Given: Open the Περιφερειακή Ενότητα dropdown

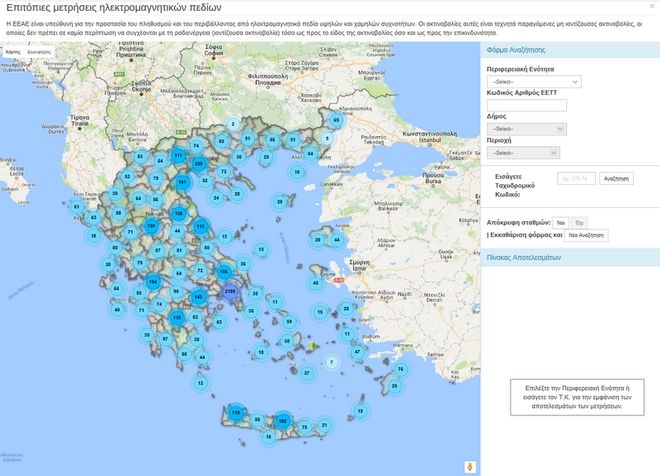Looking at the screenshot, I should click(x=533, y=82).
